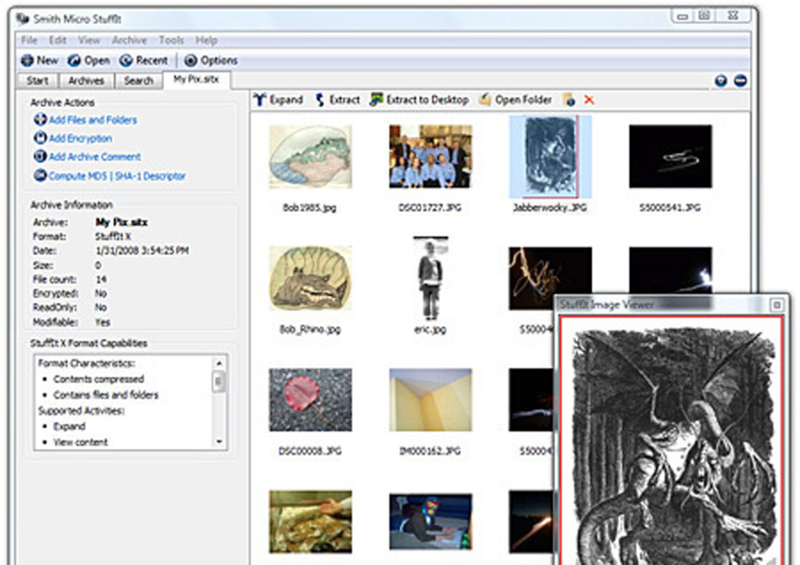The width and height of the screenshot is (800, 565).
Task: Click the Extract toolbar button
Action: [337, 100]
